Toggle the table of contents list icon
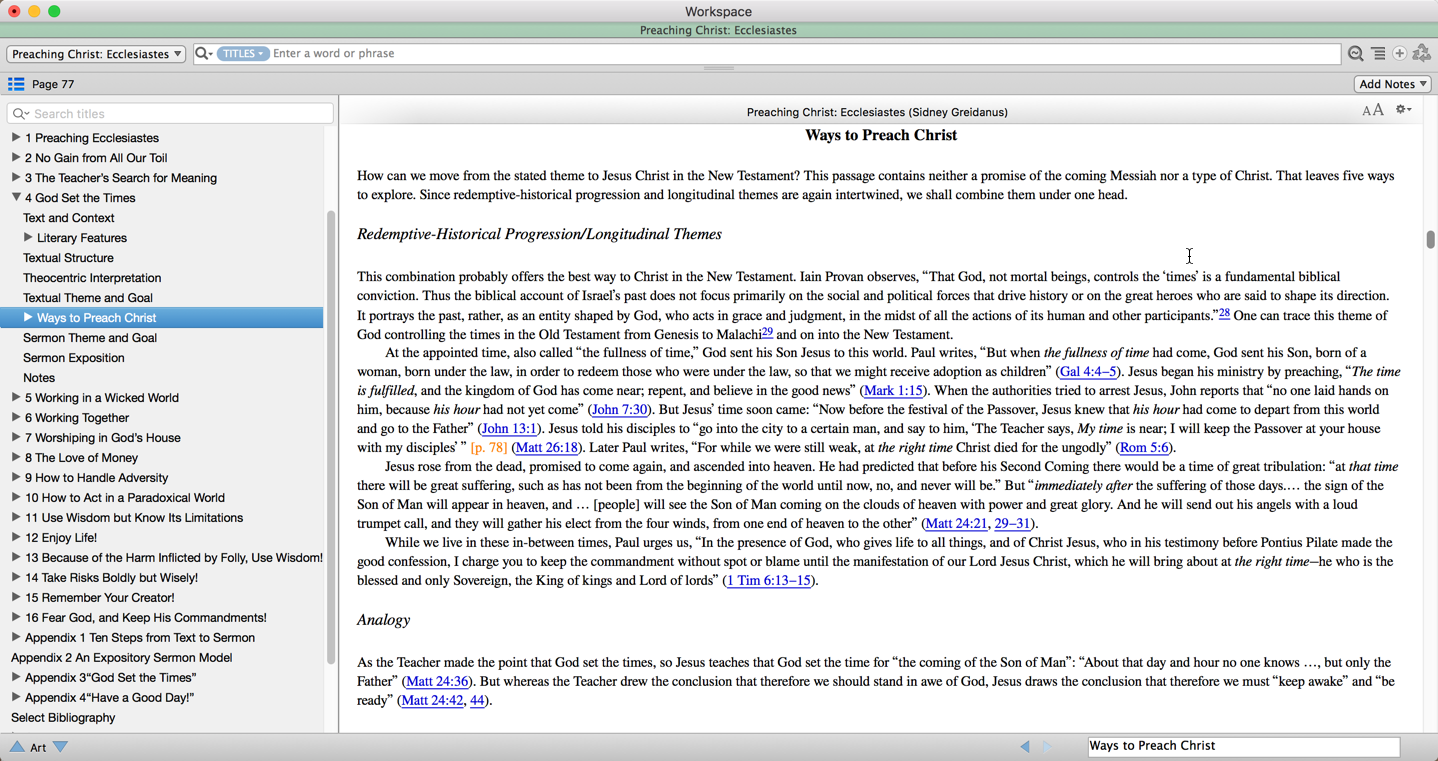This screenshot has height=761, width=1438. 16,84
